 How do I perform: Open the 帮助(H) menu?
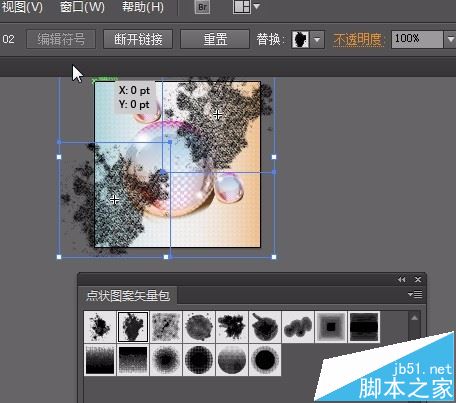(x=143, y=7)
